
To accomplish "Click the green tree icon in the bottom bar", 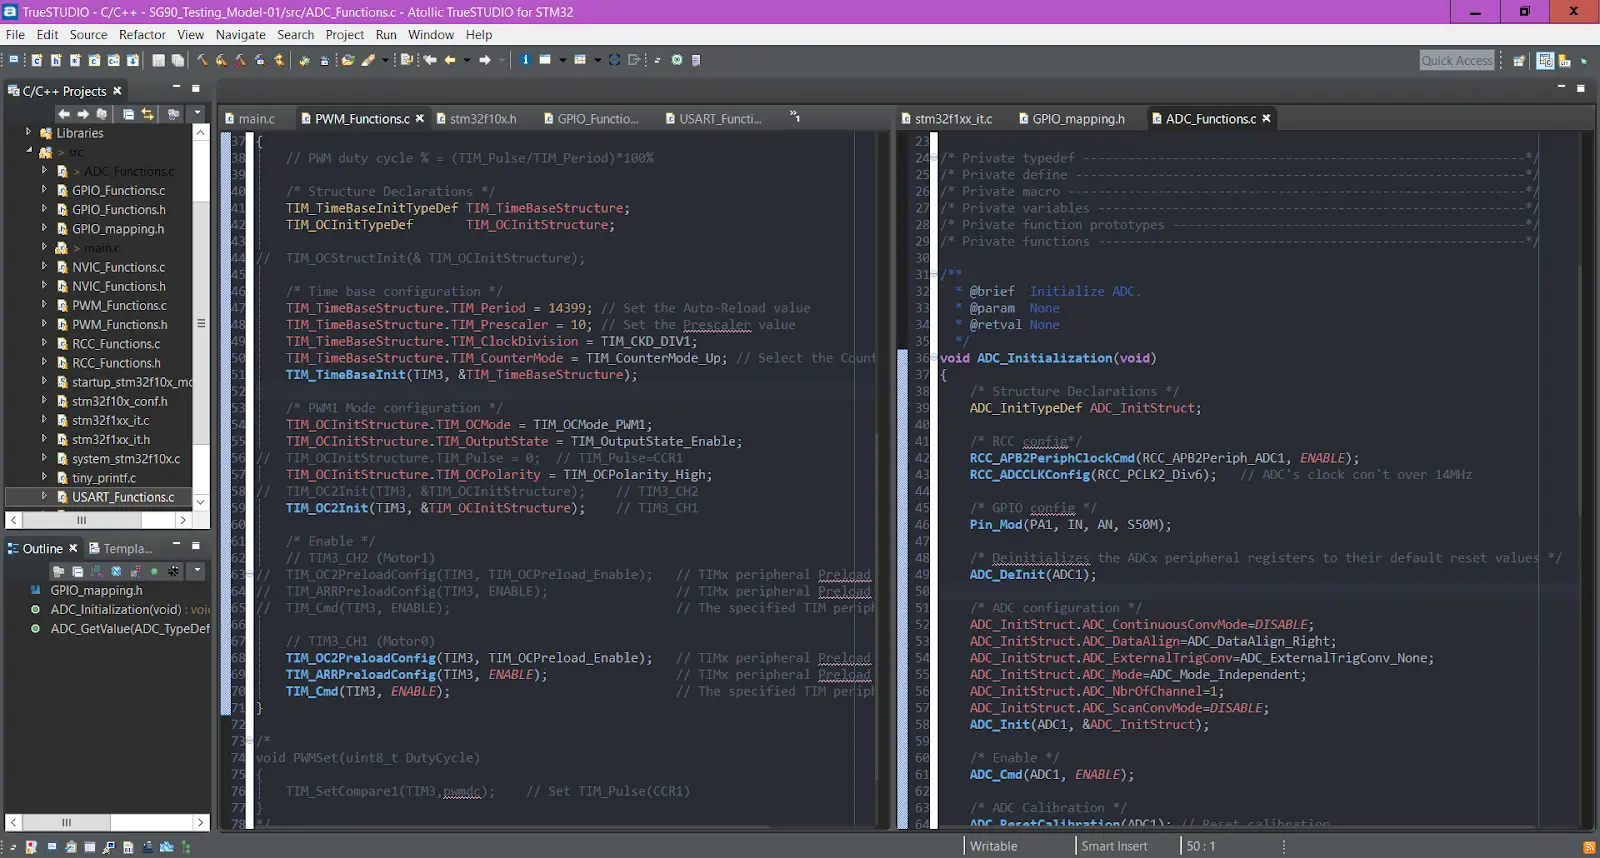I will tap(186, 847).
